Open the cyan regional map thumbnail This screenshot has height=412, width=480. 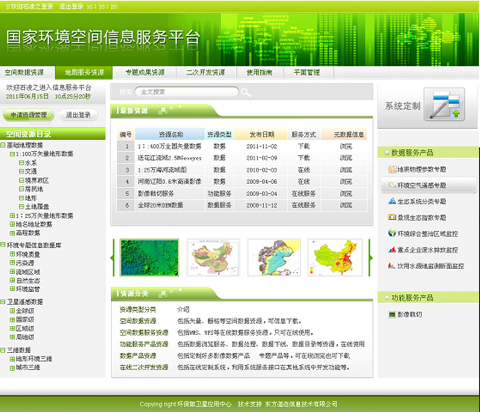coord(274,257)
